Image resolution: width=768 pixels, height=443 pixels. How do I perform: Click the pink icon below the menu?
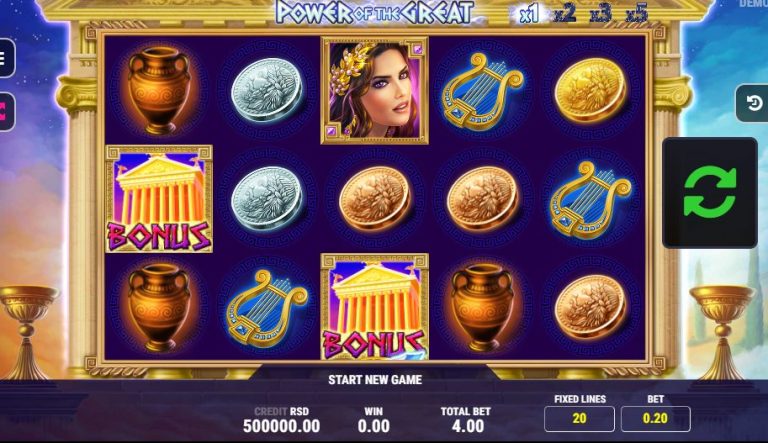click(x=6, y=112)
